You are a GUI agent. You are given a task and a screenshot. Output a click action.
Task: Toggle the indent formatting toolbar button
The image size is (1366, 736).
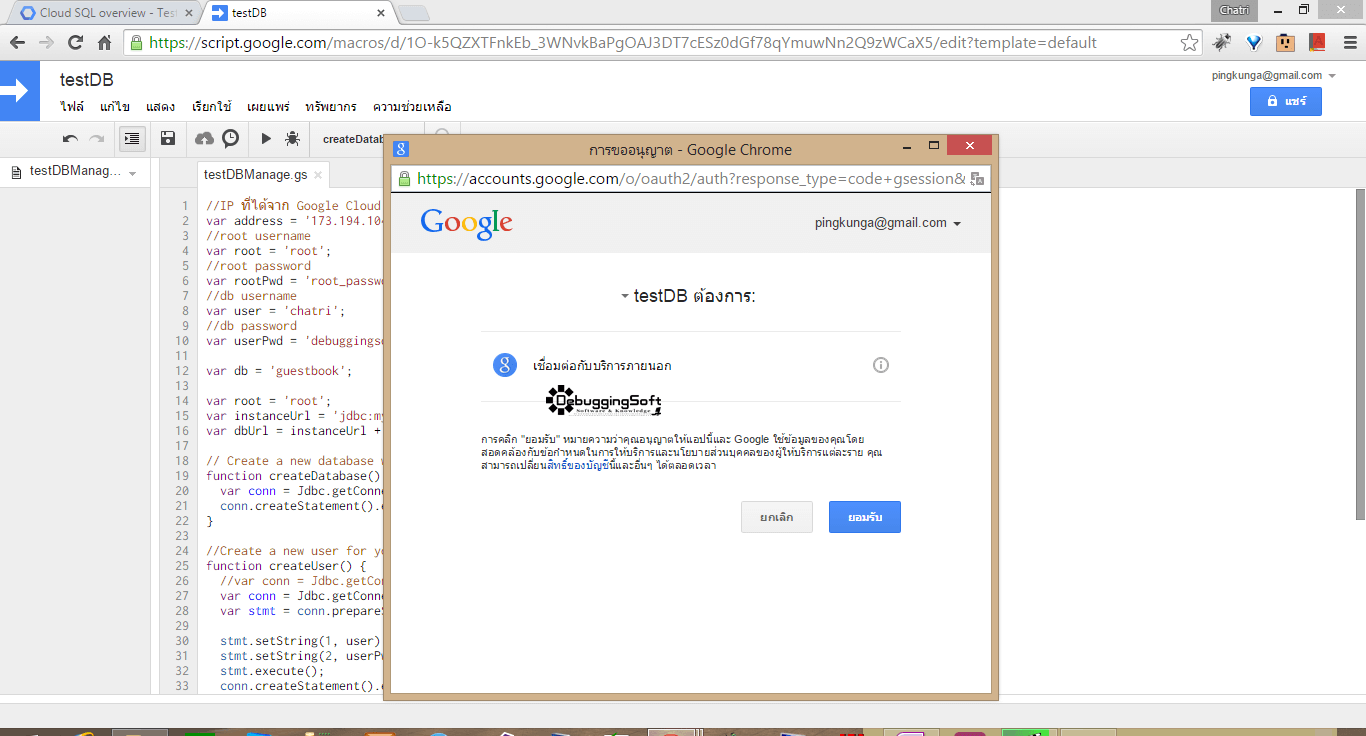(x=132, y=139)
